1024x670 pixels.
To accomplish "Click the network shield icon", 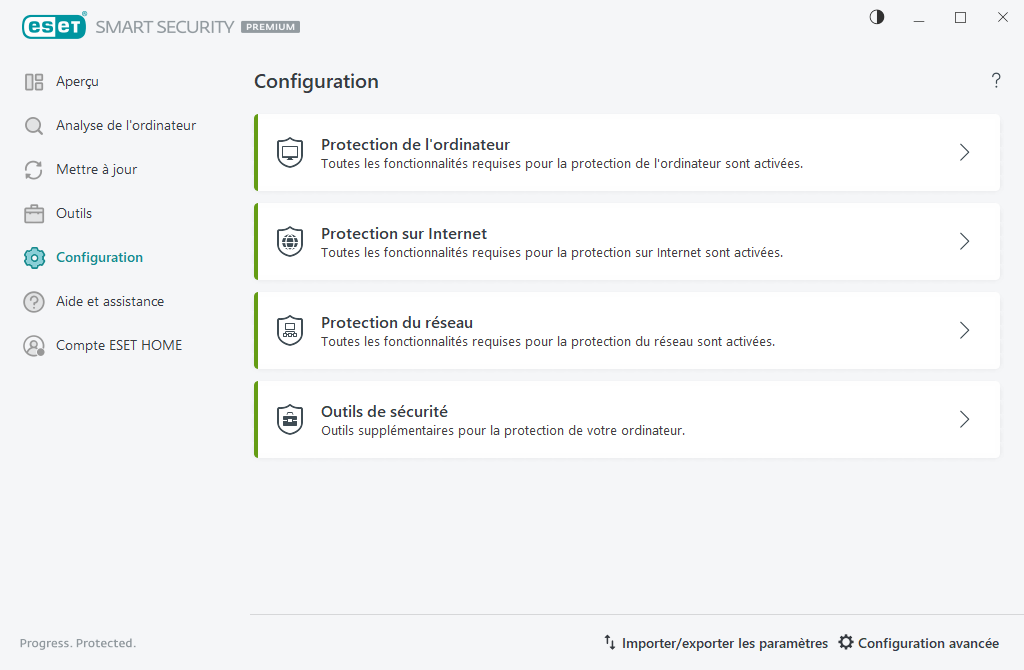I will coord(290,331).
